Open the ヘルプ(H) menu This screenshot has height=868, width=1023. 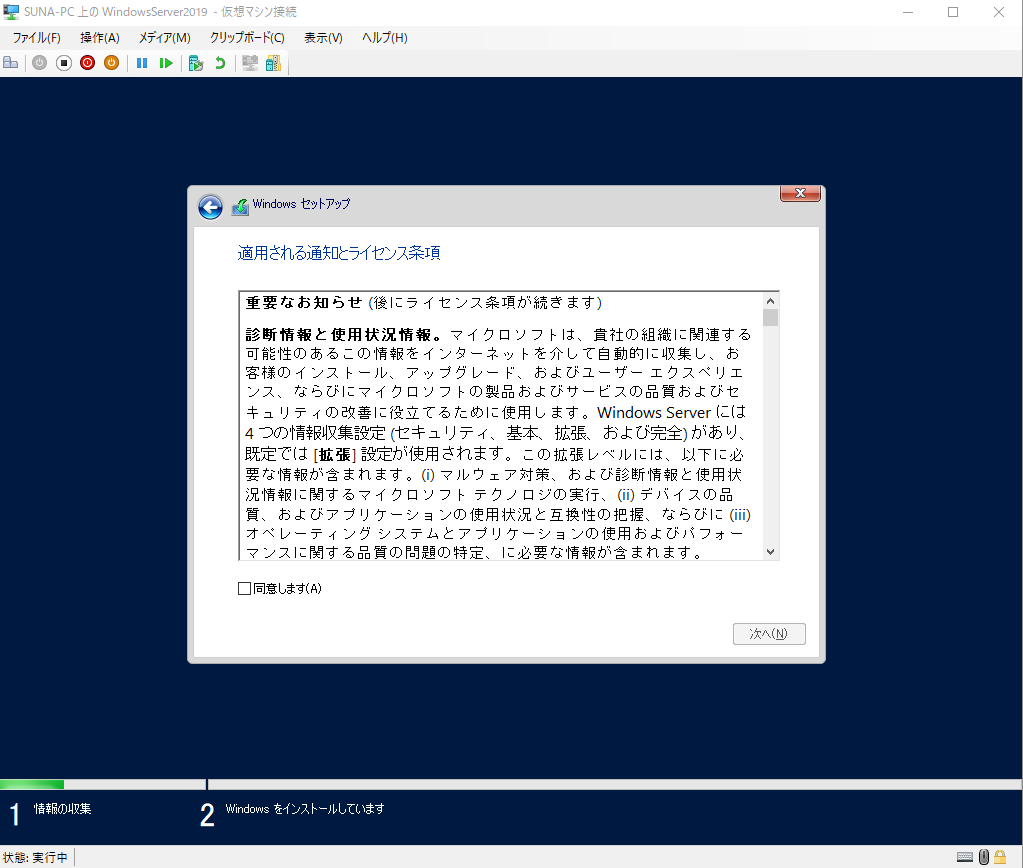point(384,38)
